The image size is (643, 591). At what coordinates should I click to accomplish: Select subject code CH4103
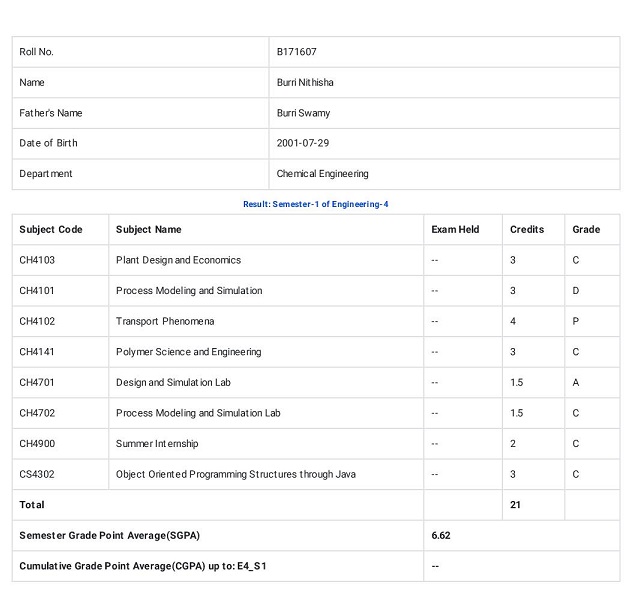coord(37,260)
